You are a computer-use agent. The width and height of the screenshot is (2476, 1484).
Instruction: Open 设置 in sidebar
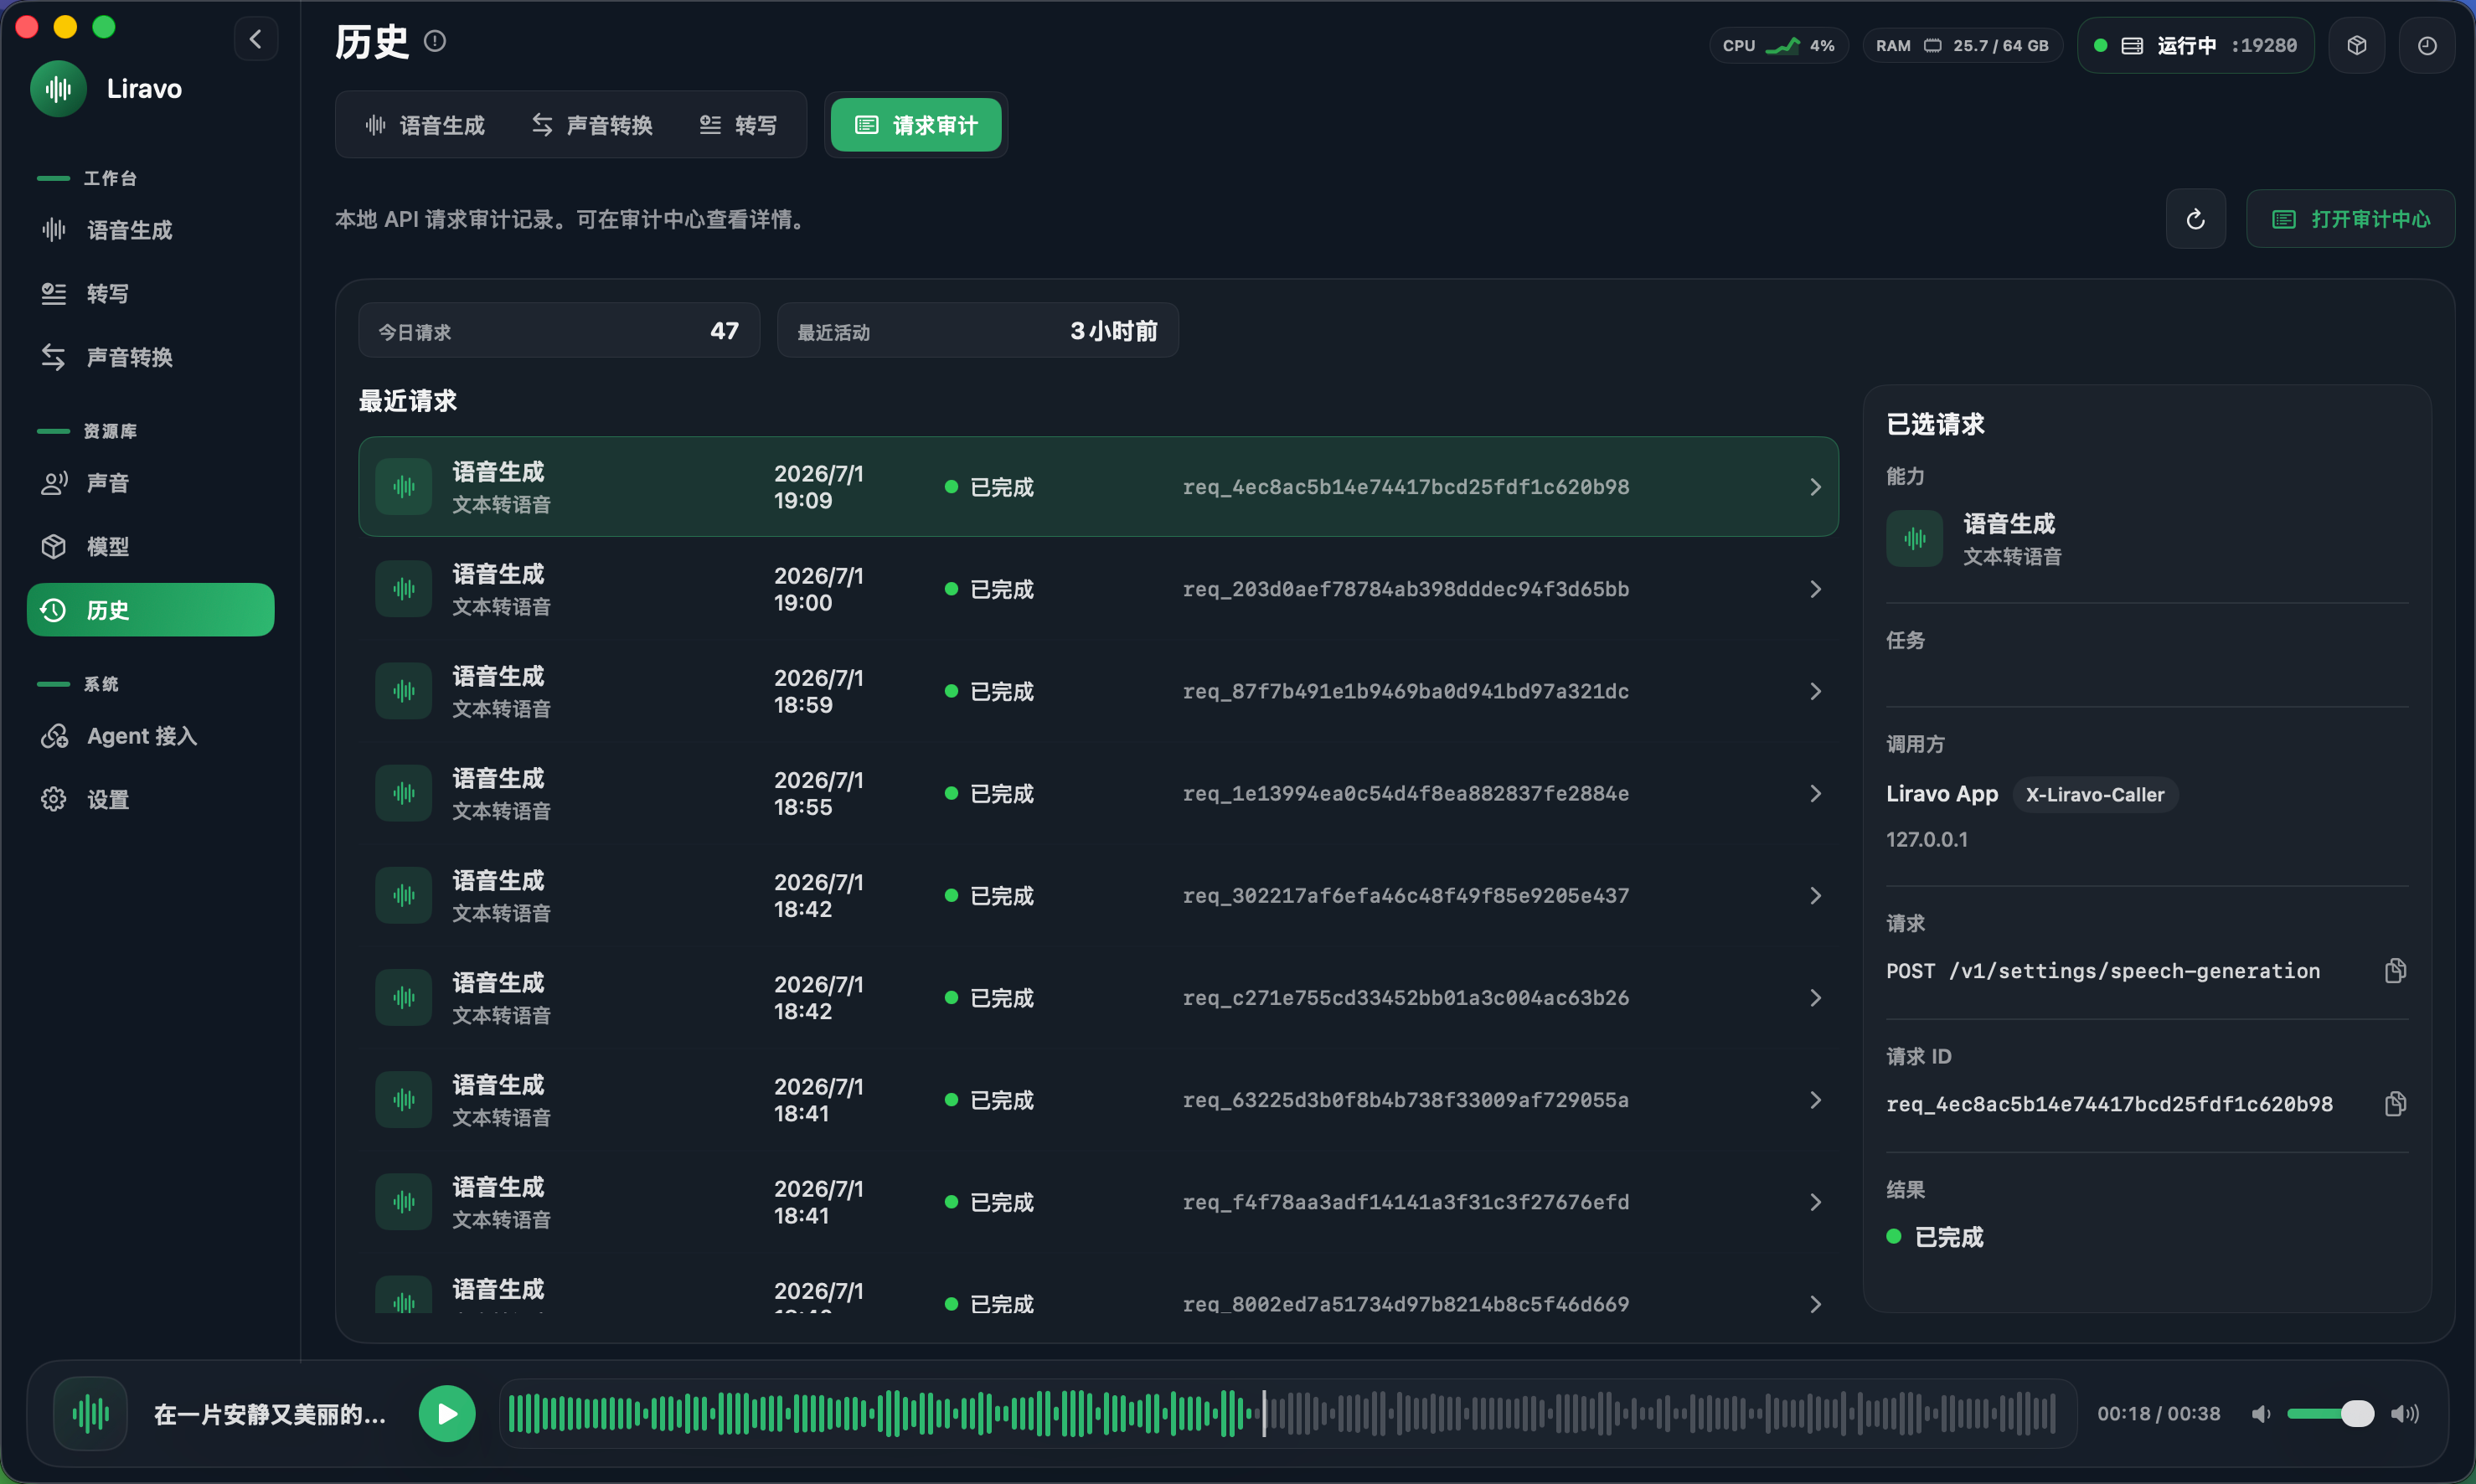[151, 800]
